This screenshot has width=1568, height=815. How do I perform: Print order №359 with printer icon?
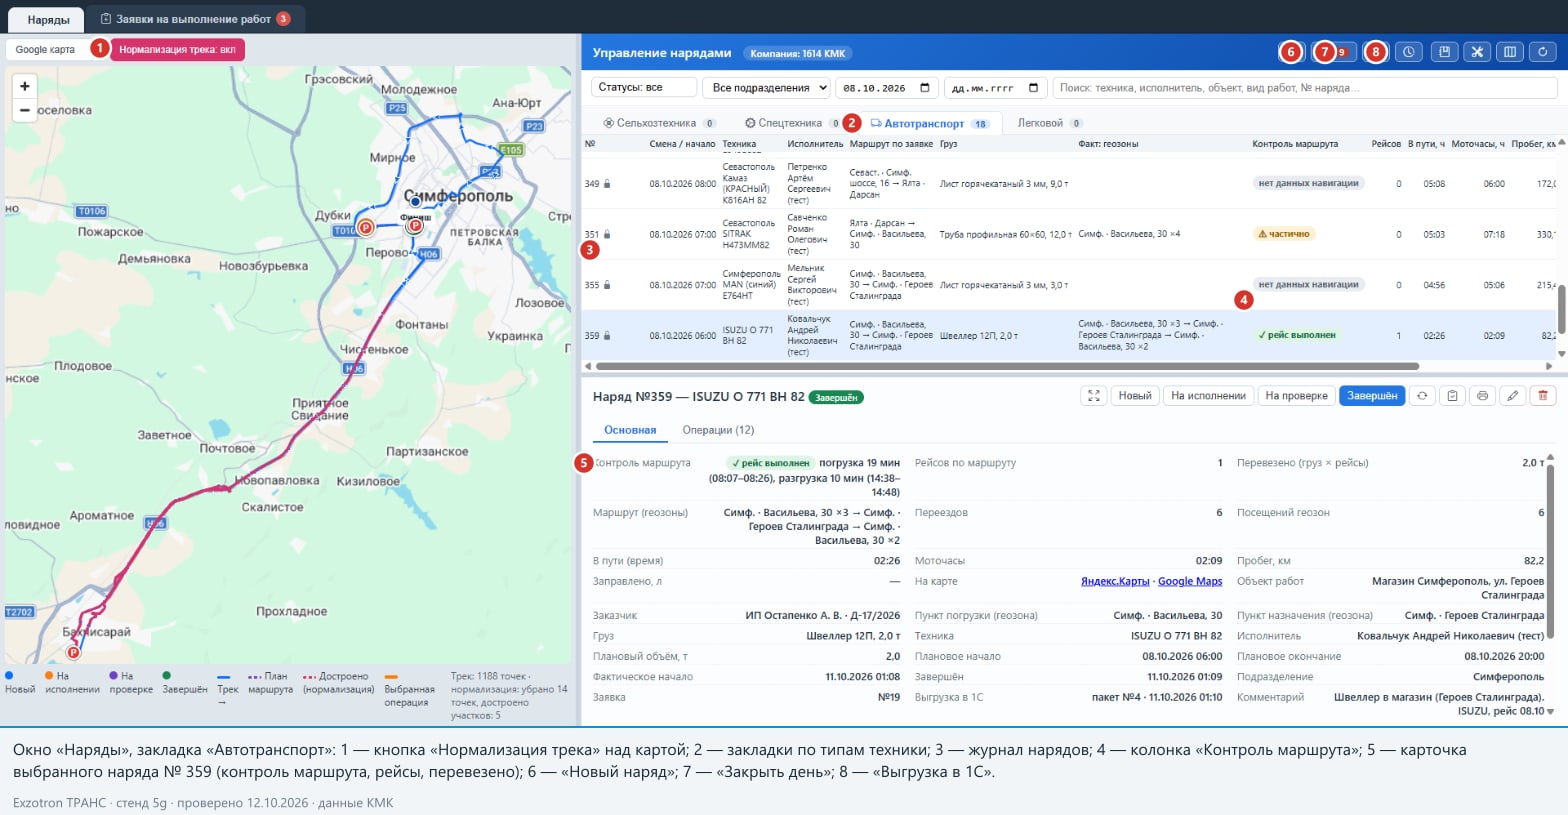click(1482, 396)
